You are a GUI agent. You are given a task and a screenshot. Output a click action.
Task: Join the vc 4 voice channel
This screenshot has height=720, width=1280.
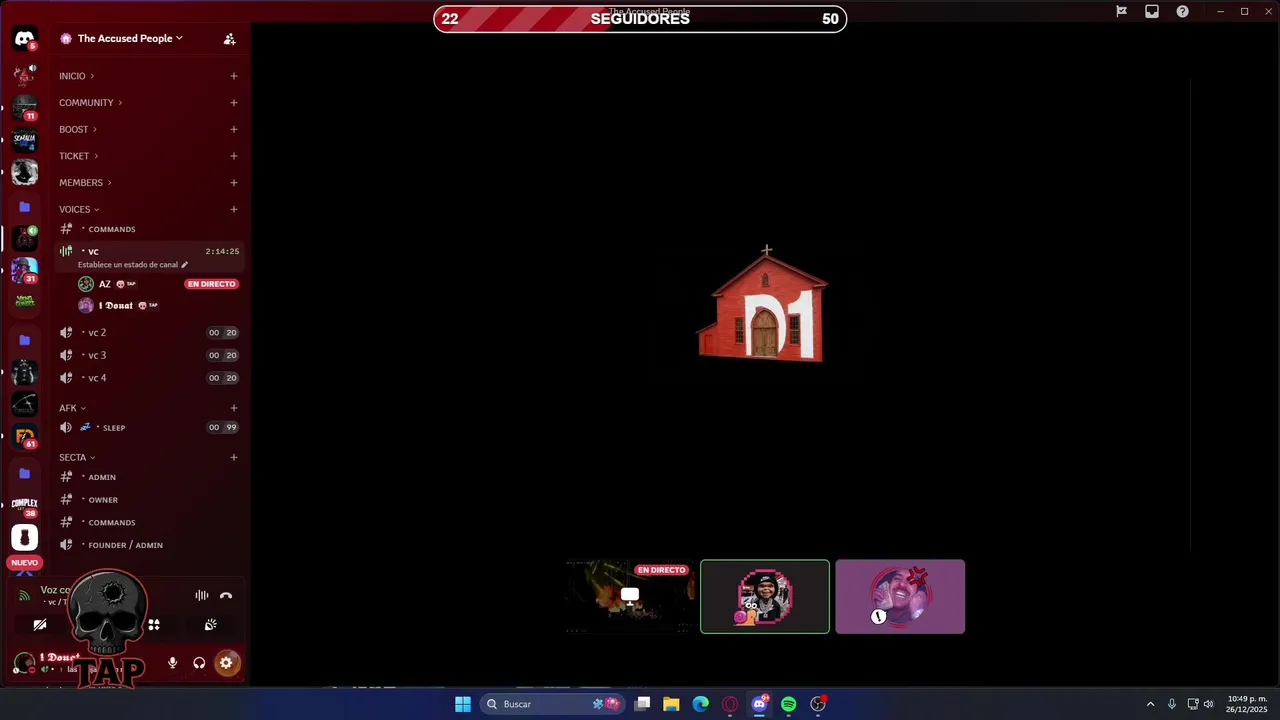click(148, 378)
